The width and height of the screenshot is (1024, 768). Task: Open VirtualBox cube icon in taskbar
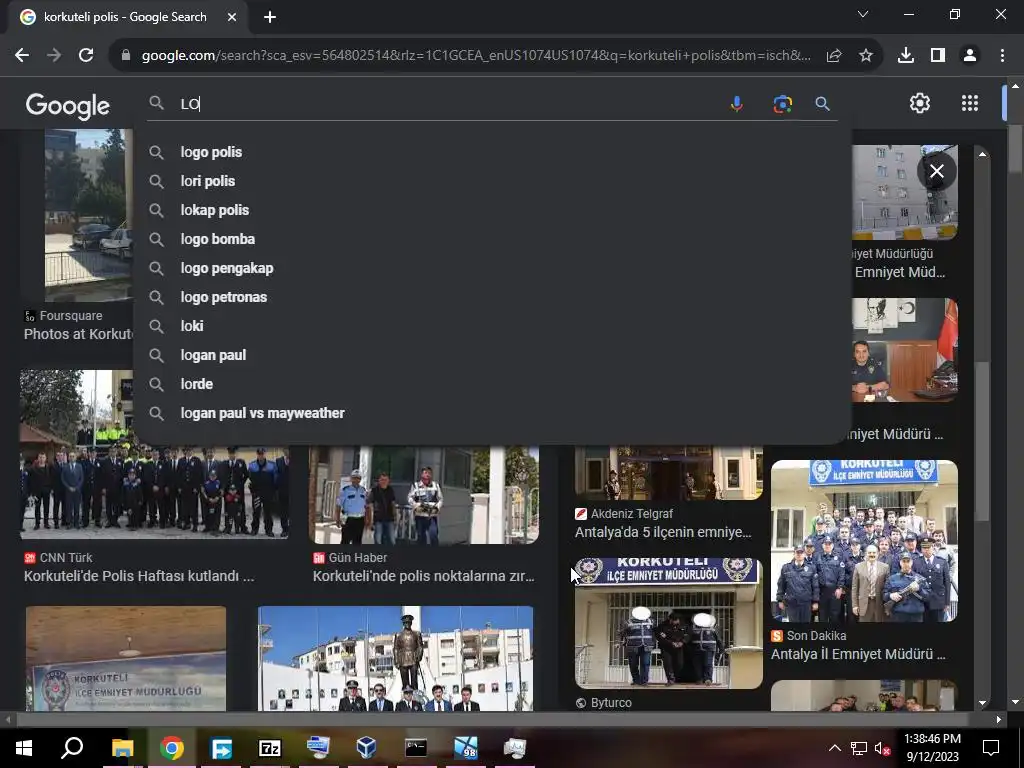coord(366,747)
